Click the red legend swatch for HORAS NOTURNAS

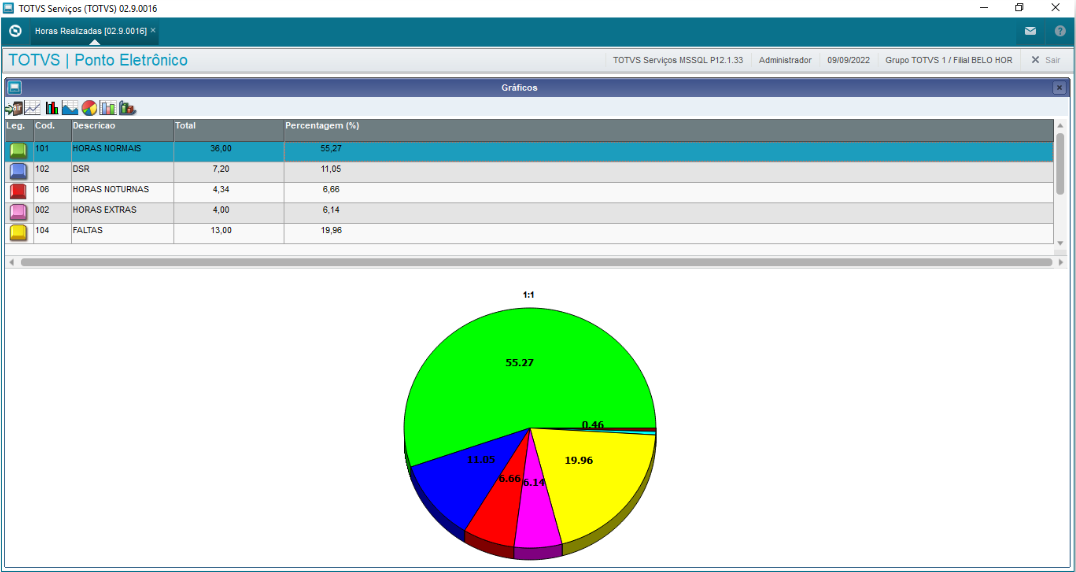pyautogui.click(x=19, y=192)
